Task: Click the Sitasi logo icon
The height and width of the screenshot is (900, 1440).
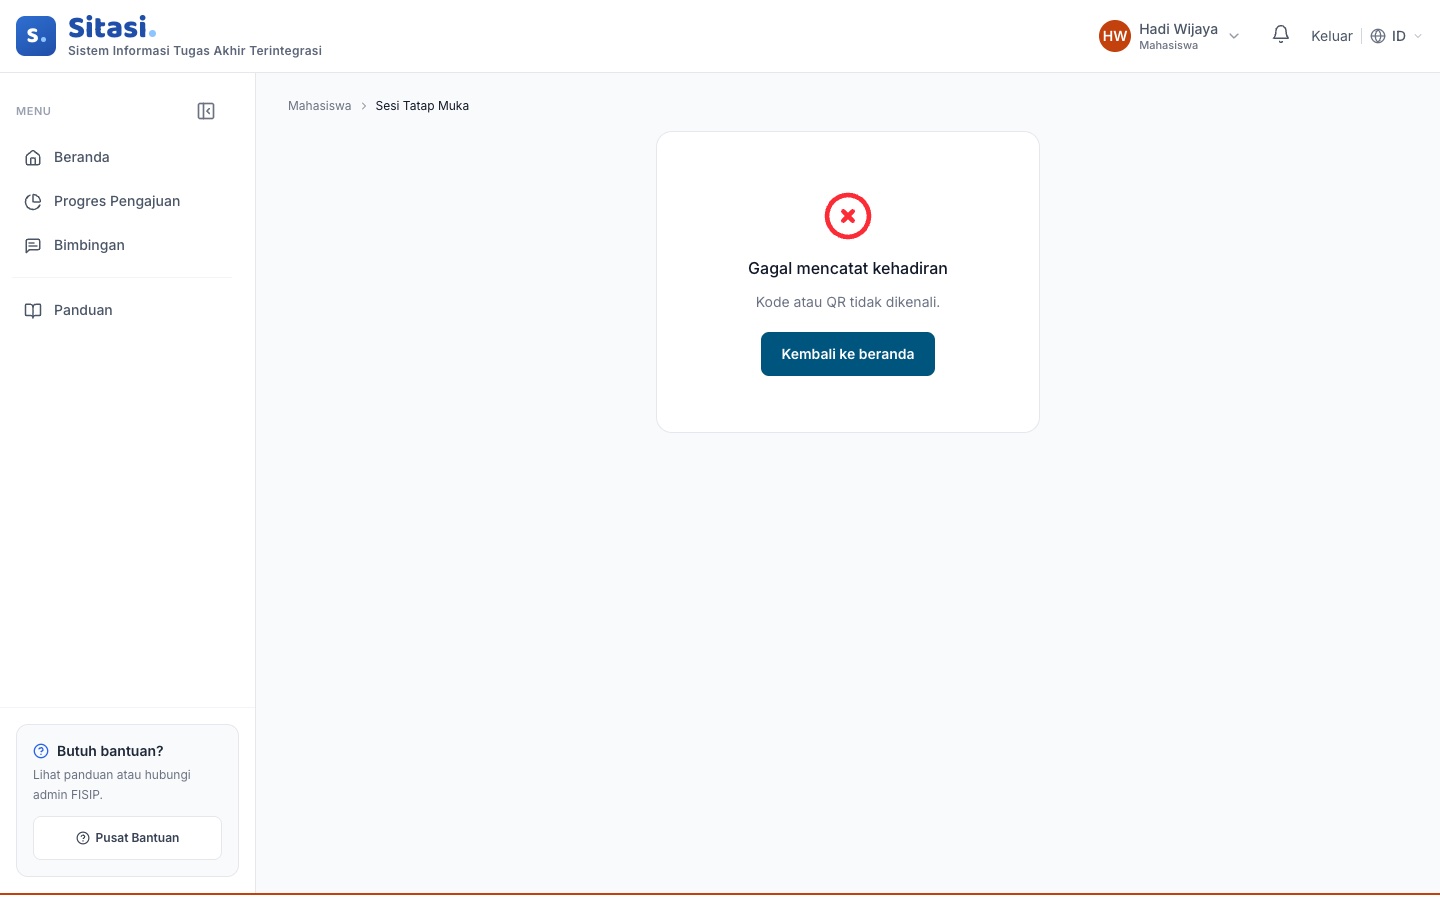Action: pyautogui.click(x=36, y=36)
